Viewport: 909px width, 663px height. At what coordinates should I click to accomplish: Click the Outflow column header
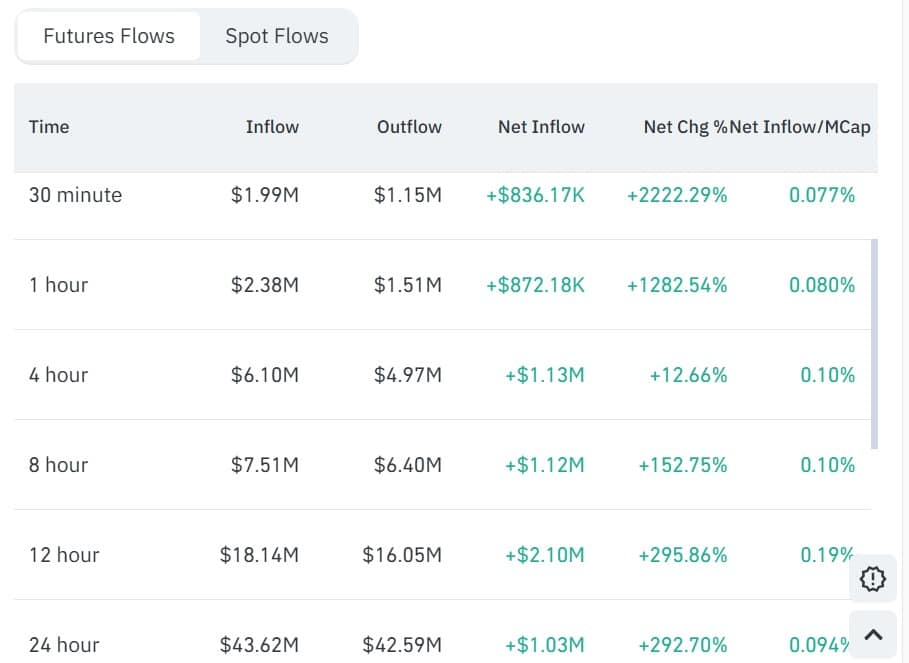409,127
